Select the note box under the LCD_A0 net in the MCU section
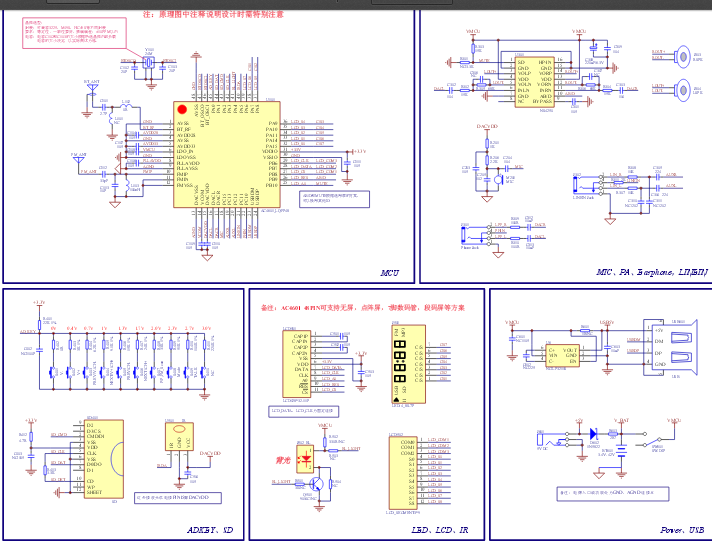 pyautogui.click(x=335, y=199)
